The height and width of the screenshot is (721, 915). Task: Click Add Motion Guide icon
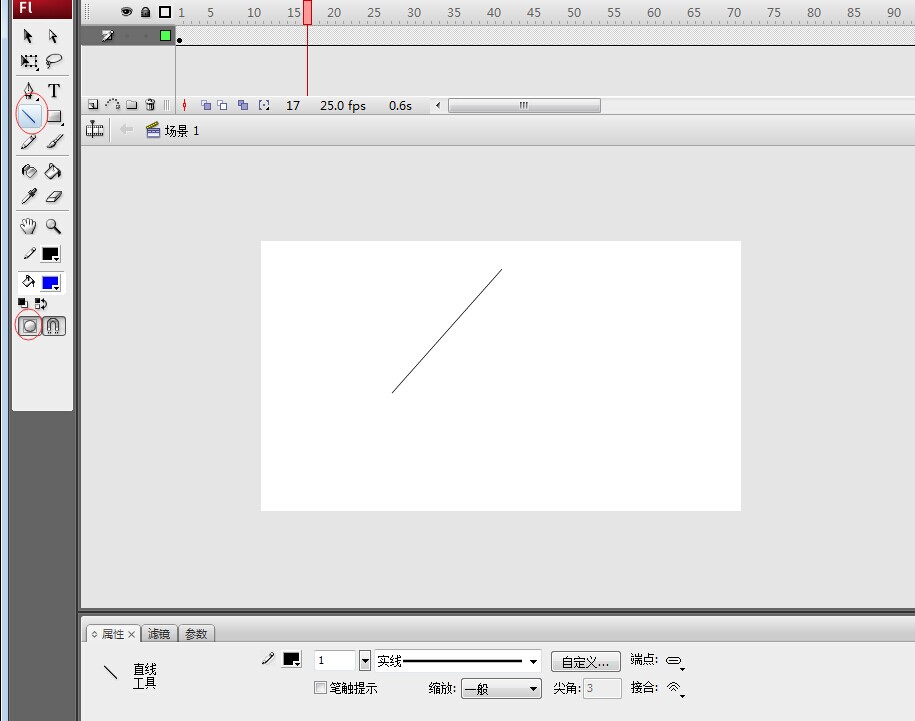(x=113, y=104)
